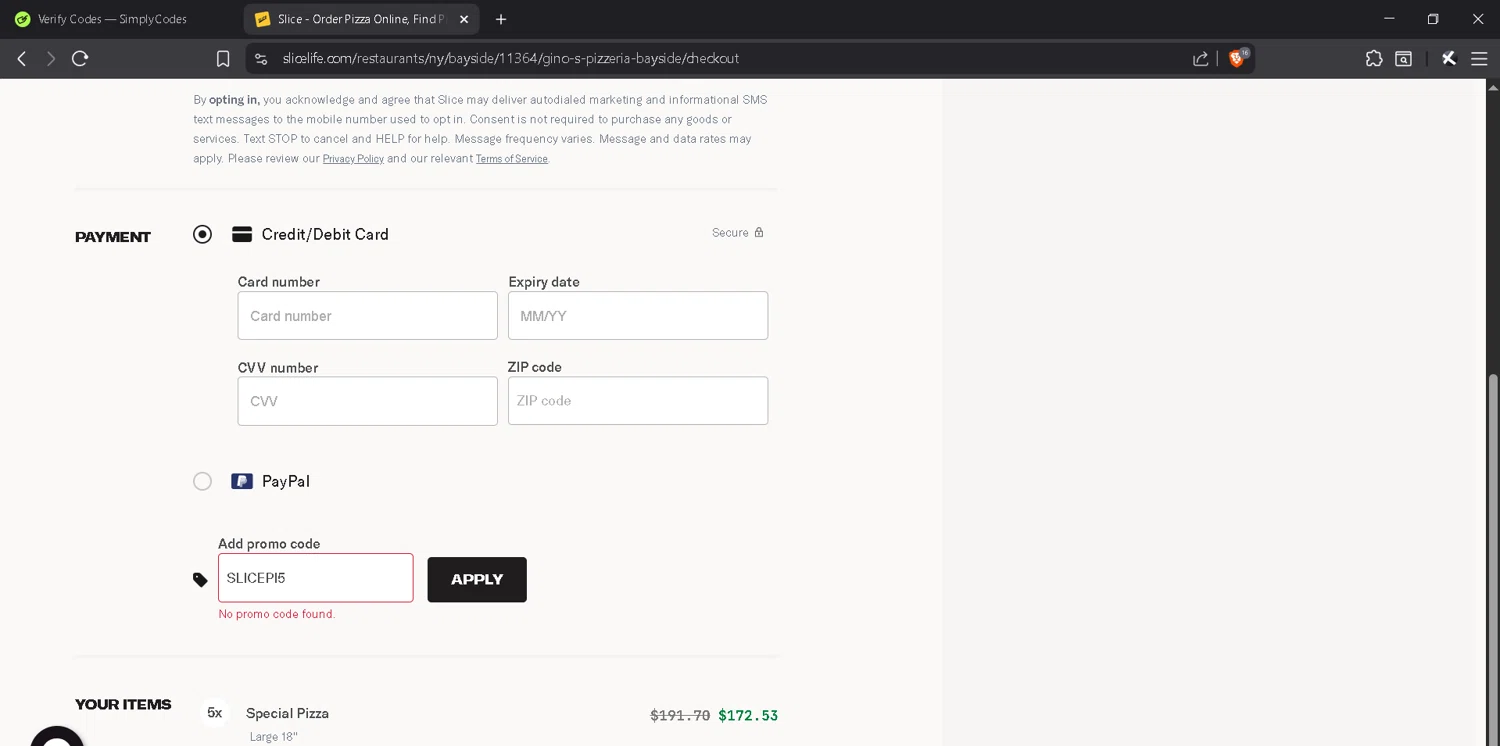The width and height of the screenshot is (1500, 746).
Task: Select Credit/Debit Card radio button
Action: click(x=202, y=234)
